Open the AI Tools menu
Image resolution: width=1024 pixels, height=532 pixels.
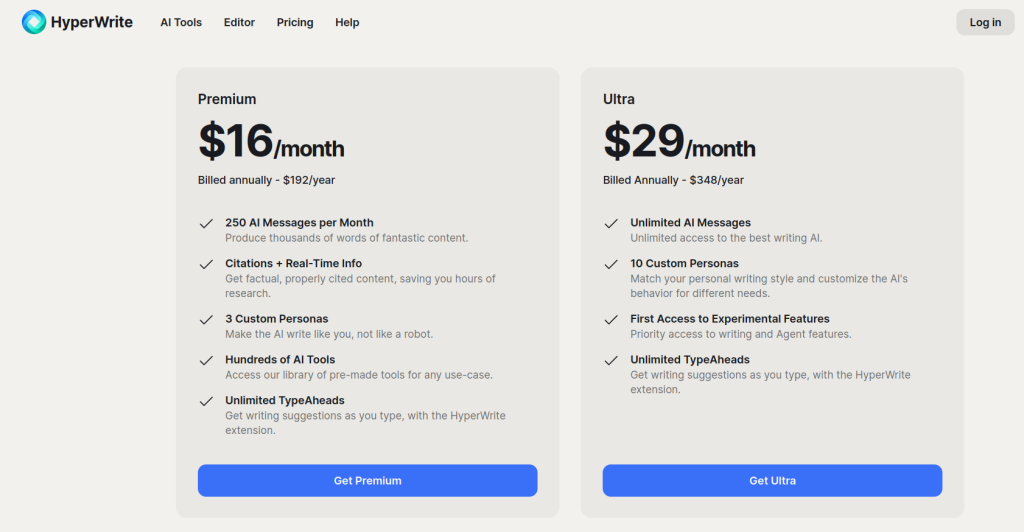[x=181, y=22]
